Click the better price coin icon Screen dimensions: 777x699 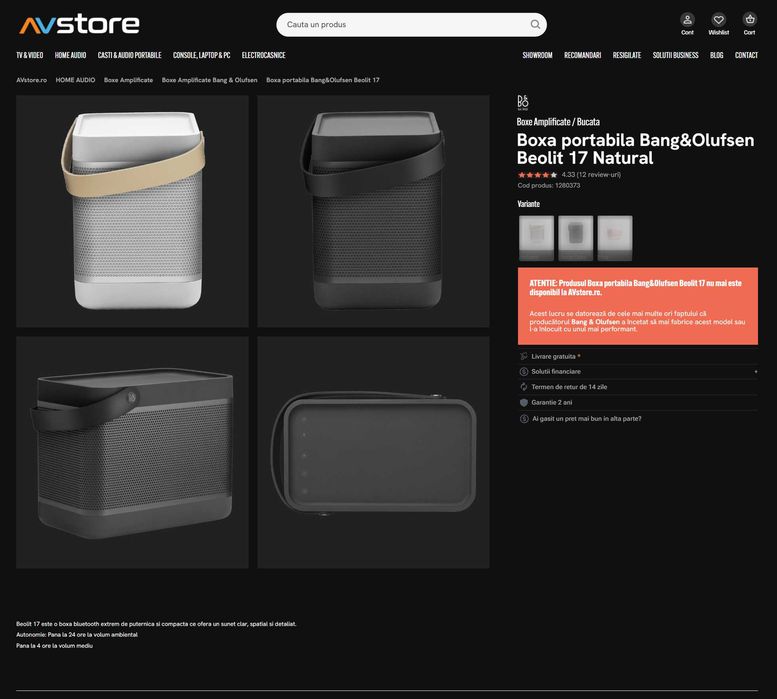(524, 419)
